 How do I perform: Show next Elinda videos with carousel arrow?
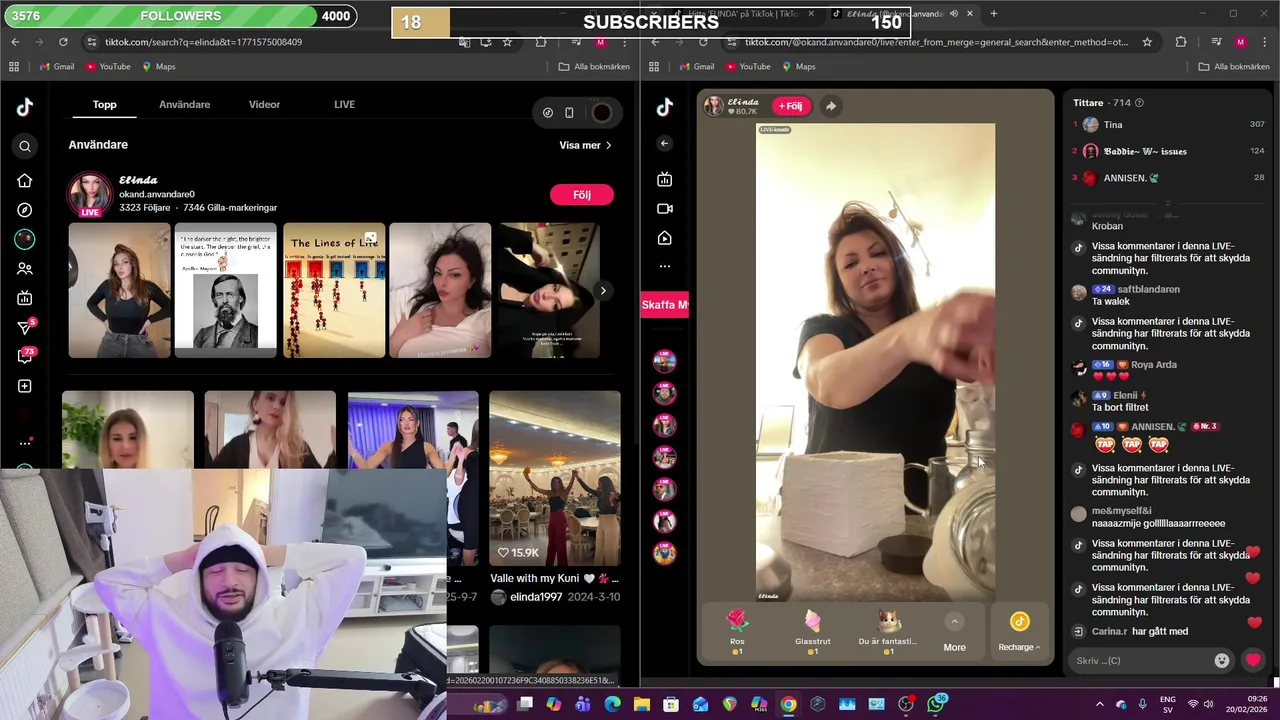[603, 291]
